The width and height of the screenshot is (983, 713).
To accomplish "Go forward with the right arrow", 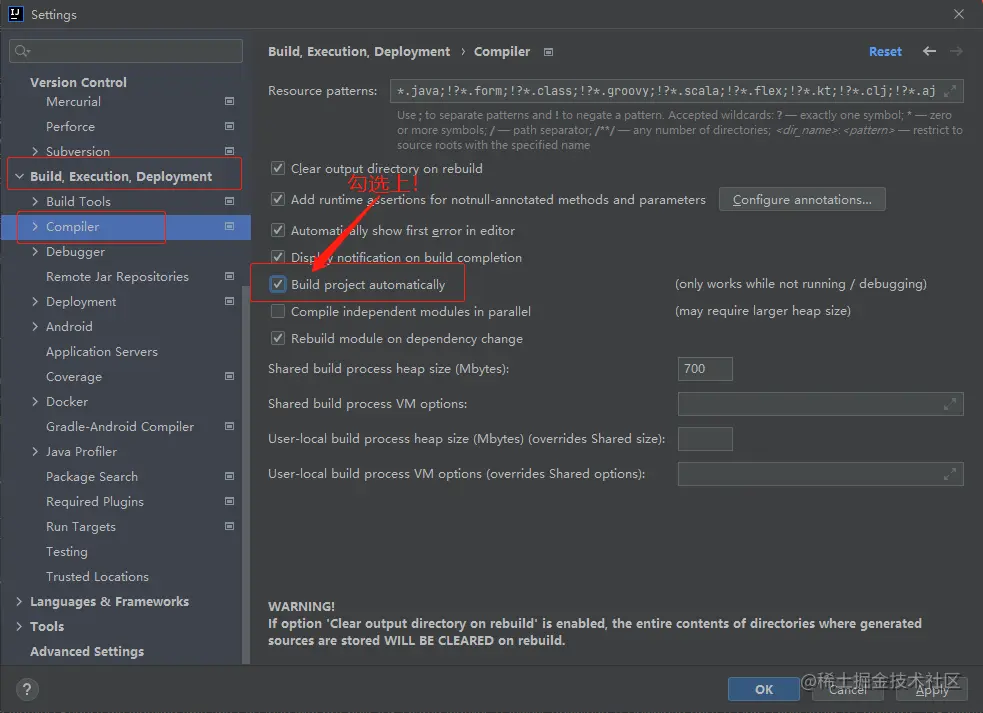I will [956, 51].
